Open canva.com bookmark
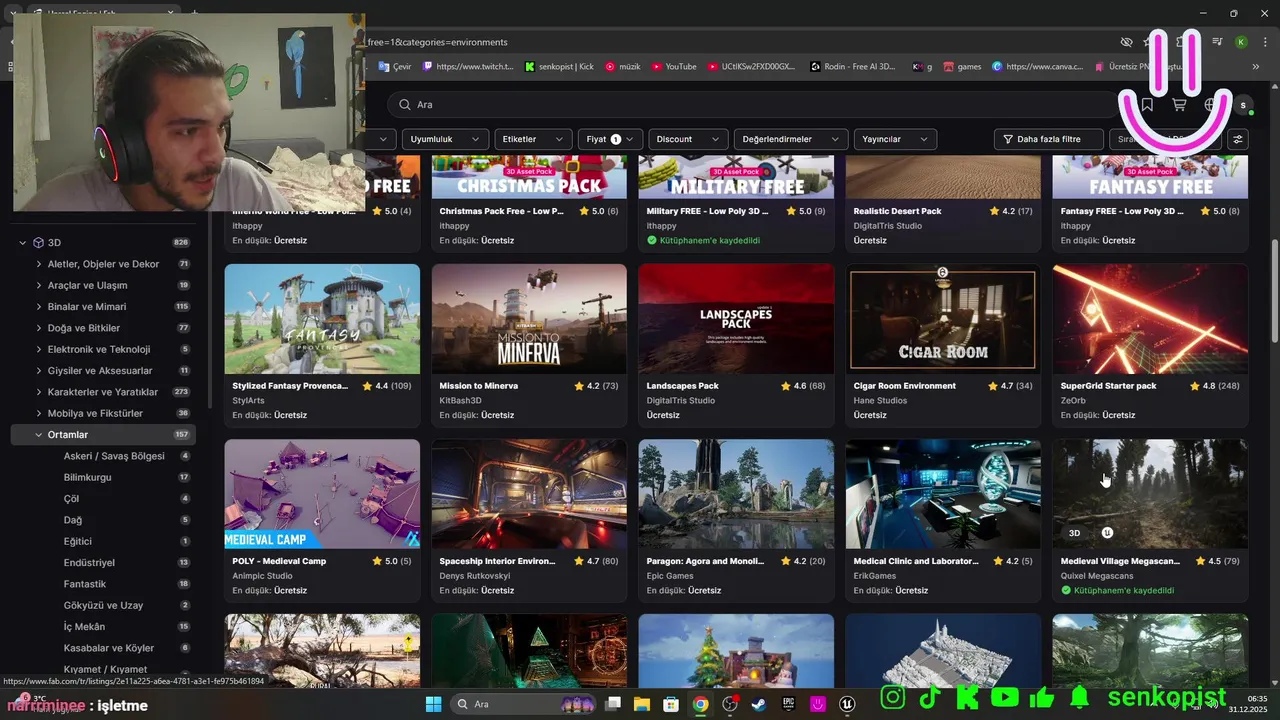The image size is (1280, 720). pos(1038,67)
